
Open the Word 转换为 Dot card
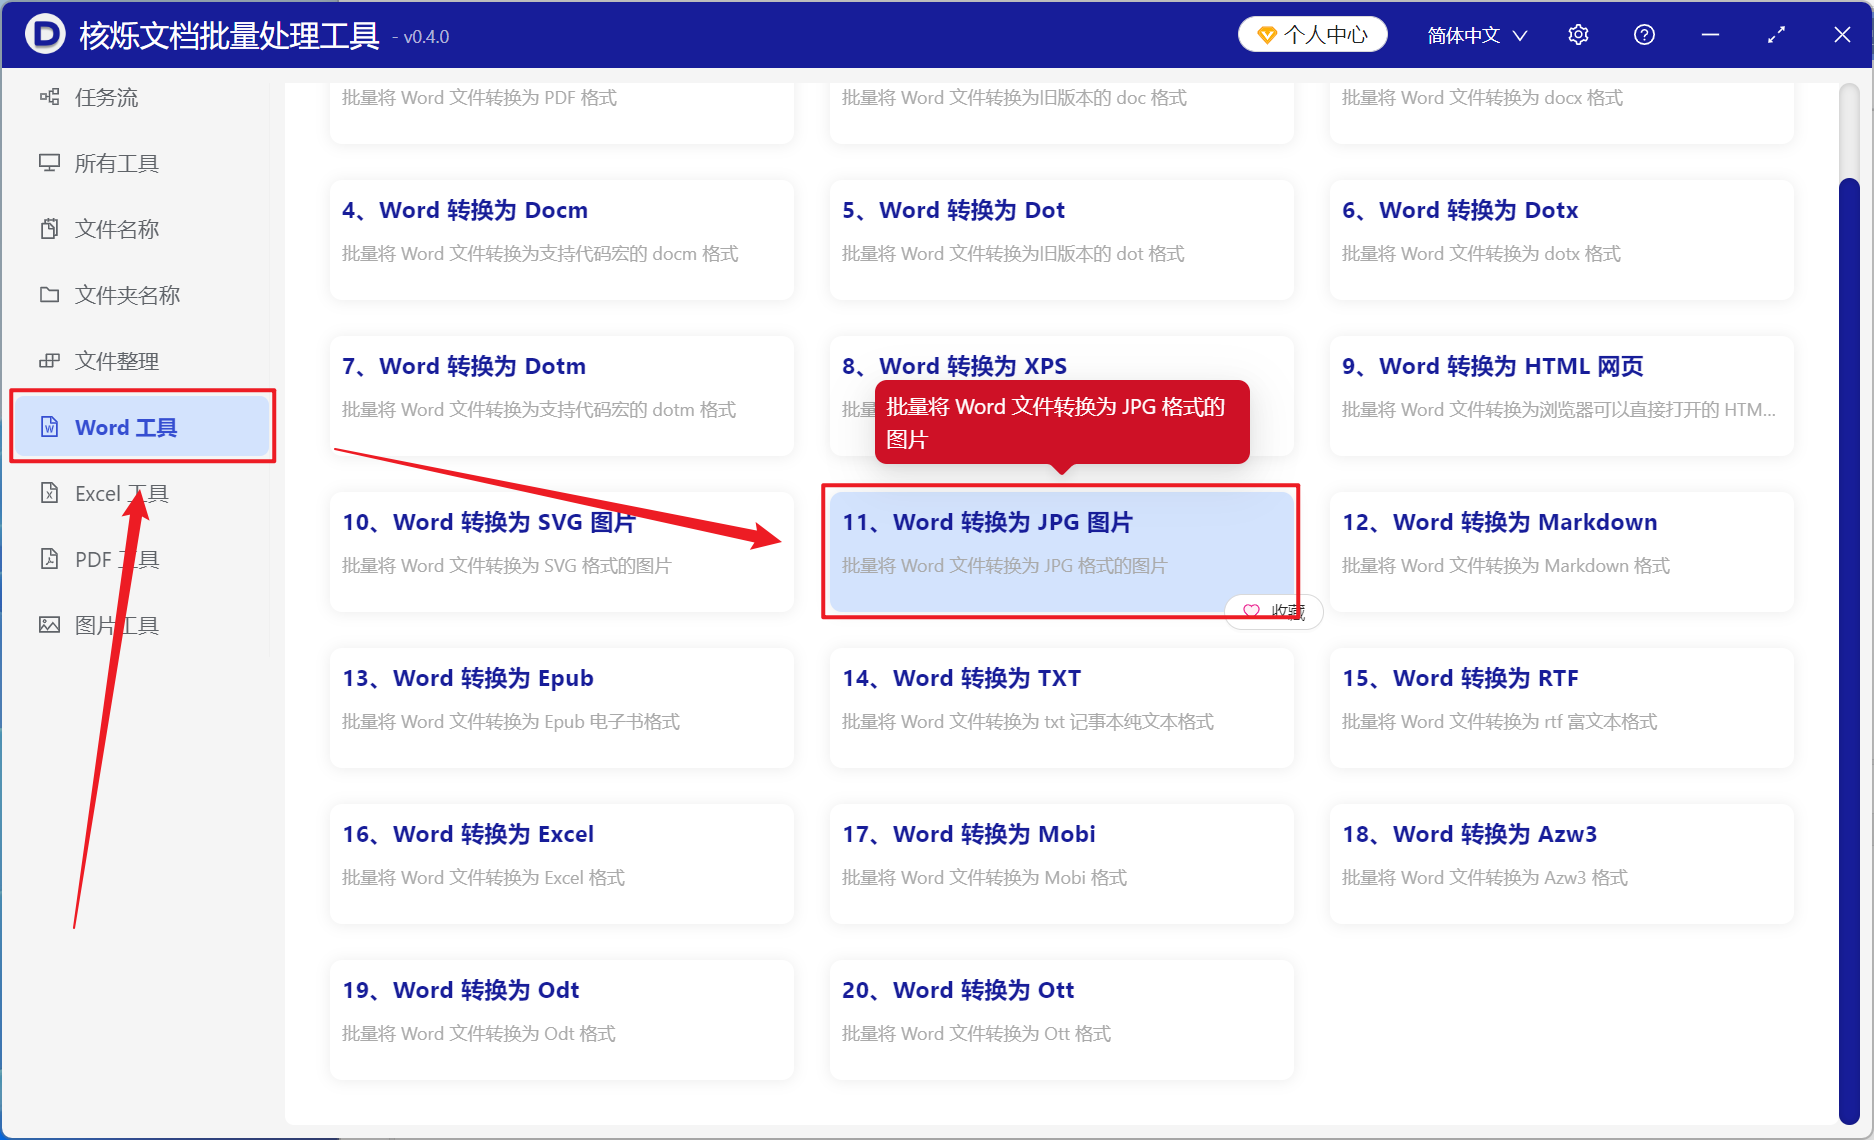(x=1061, y=240)
